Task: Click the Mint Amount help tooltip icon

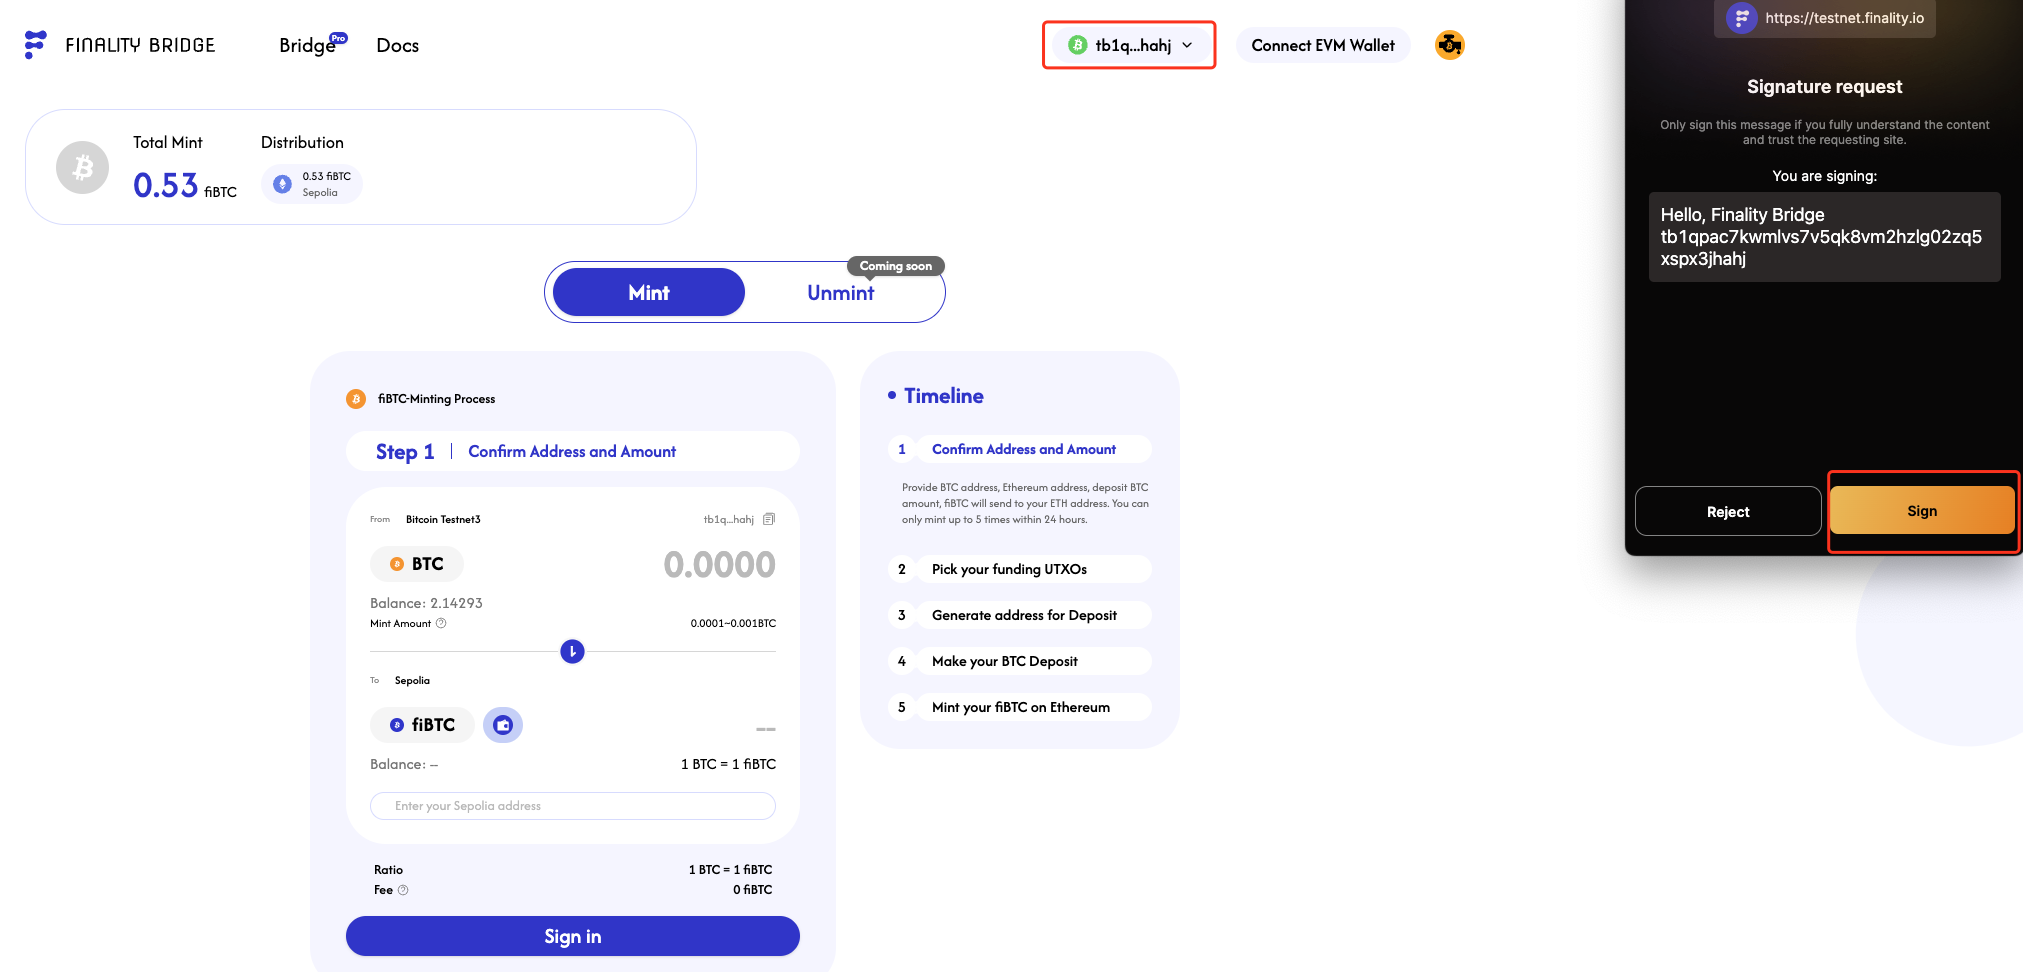Action: coord(440,623)
